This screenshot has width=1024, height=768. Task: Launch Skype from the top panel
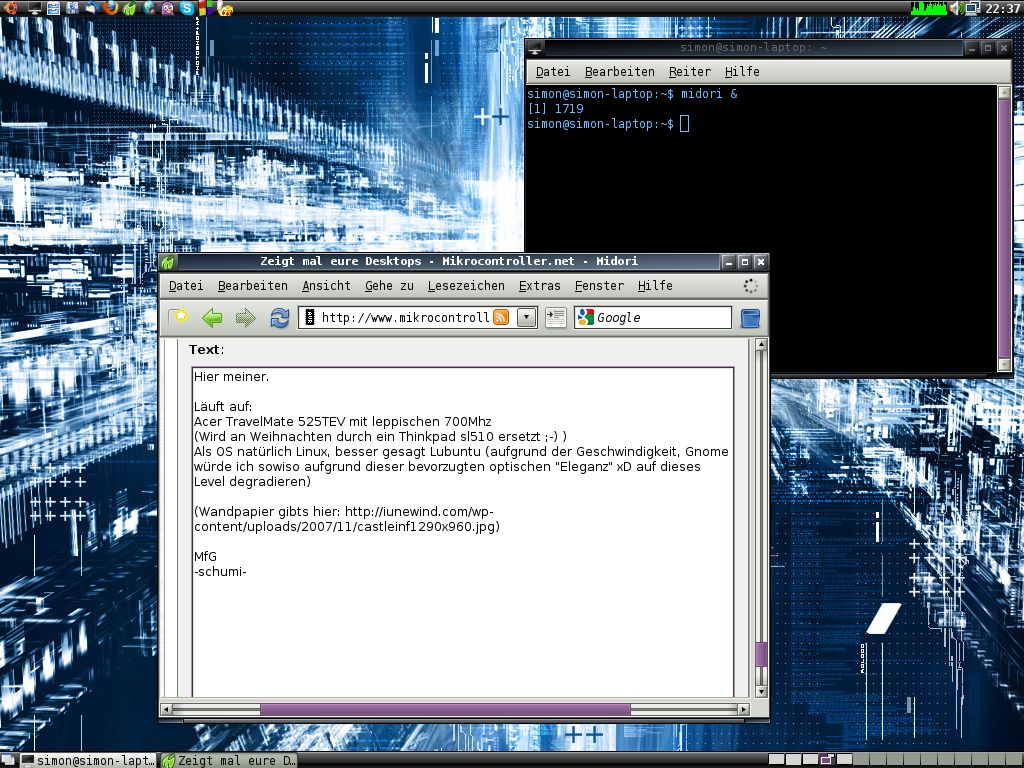coord(187,8)
